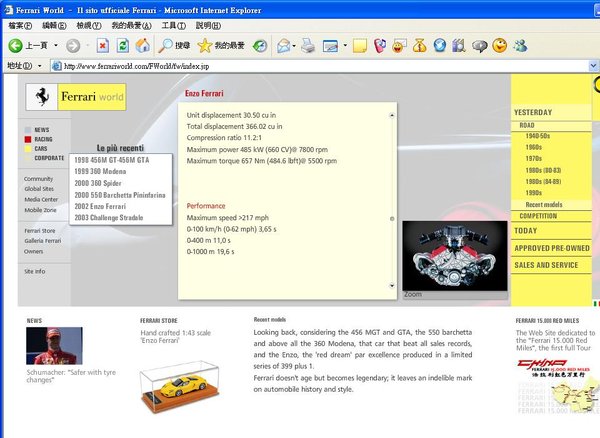The image size is (600, 438).
Task: Open the Community link
Action: pos(38,179)
